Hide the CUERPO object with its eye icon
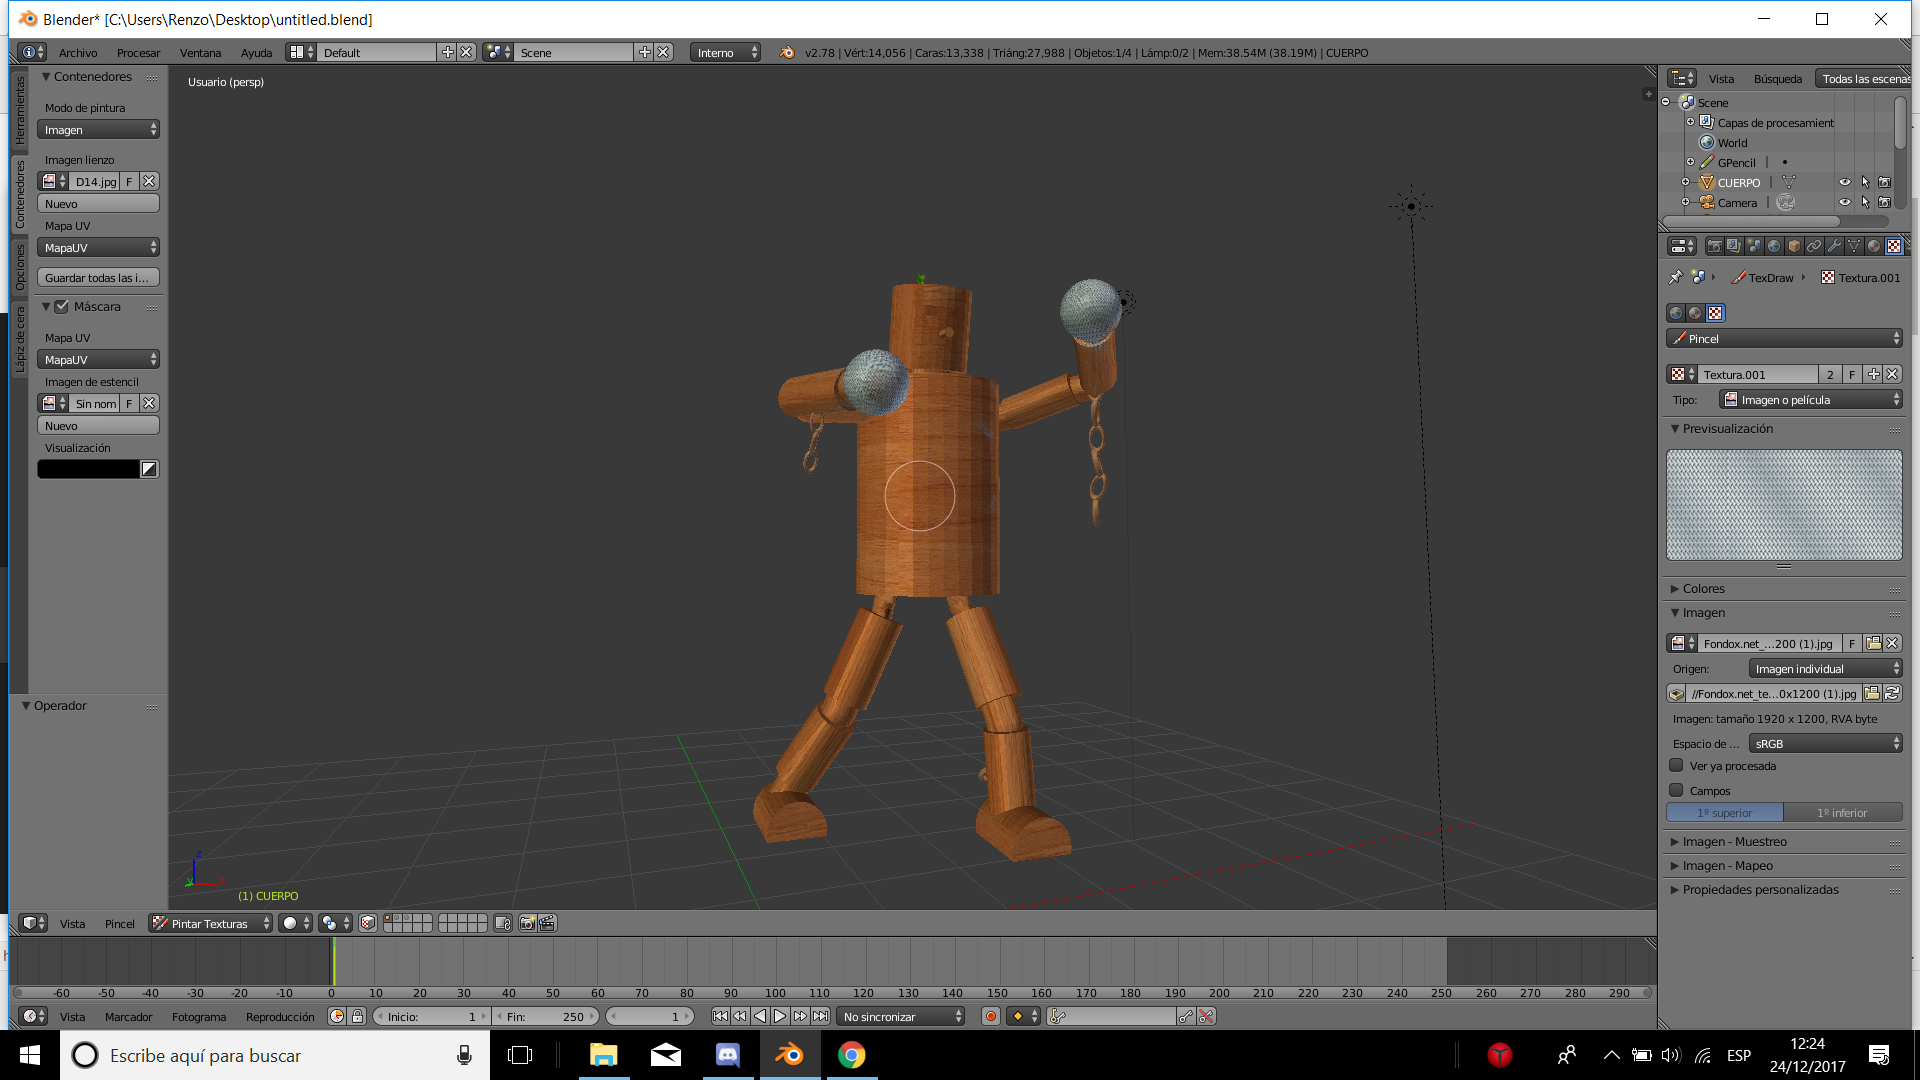Screen dimensions: 1920x1080 (x=1844, y=183)
